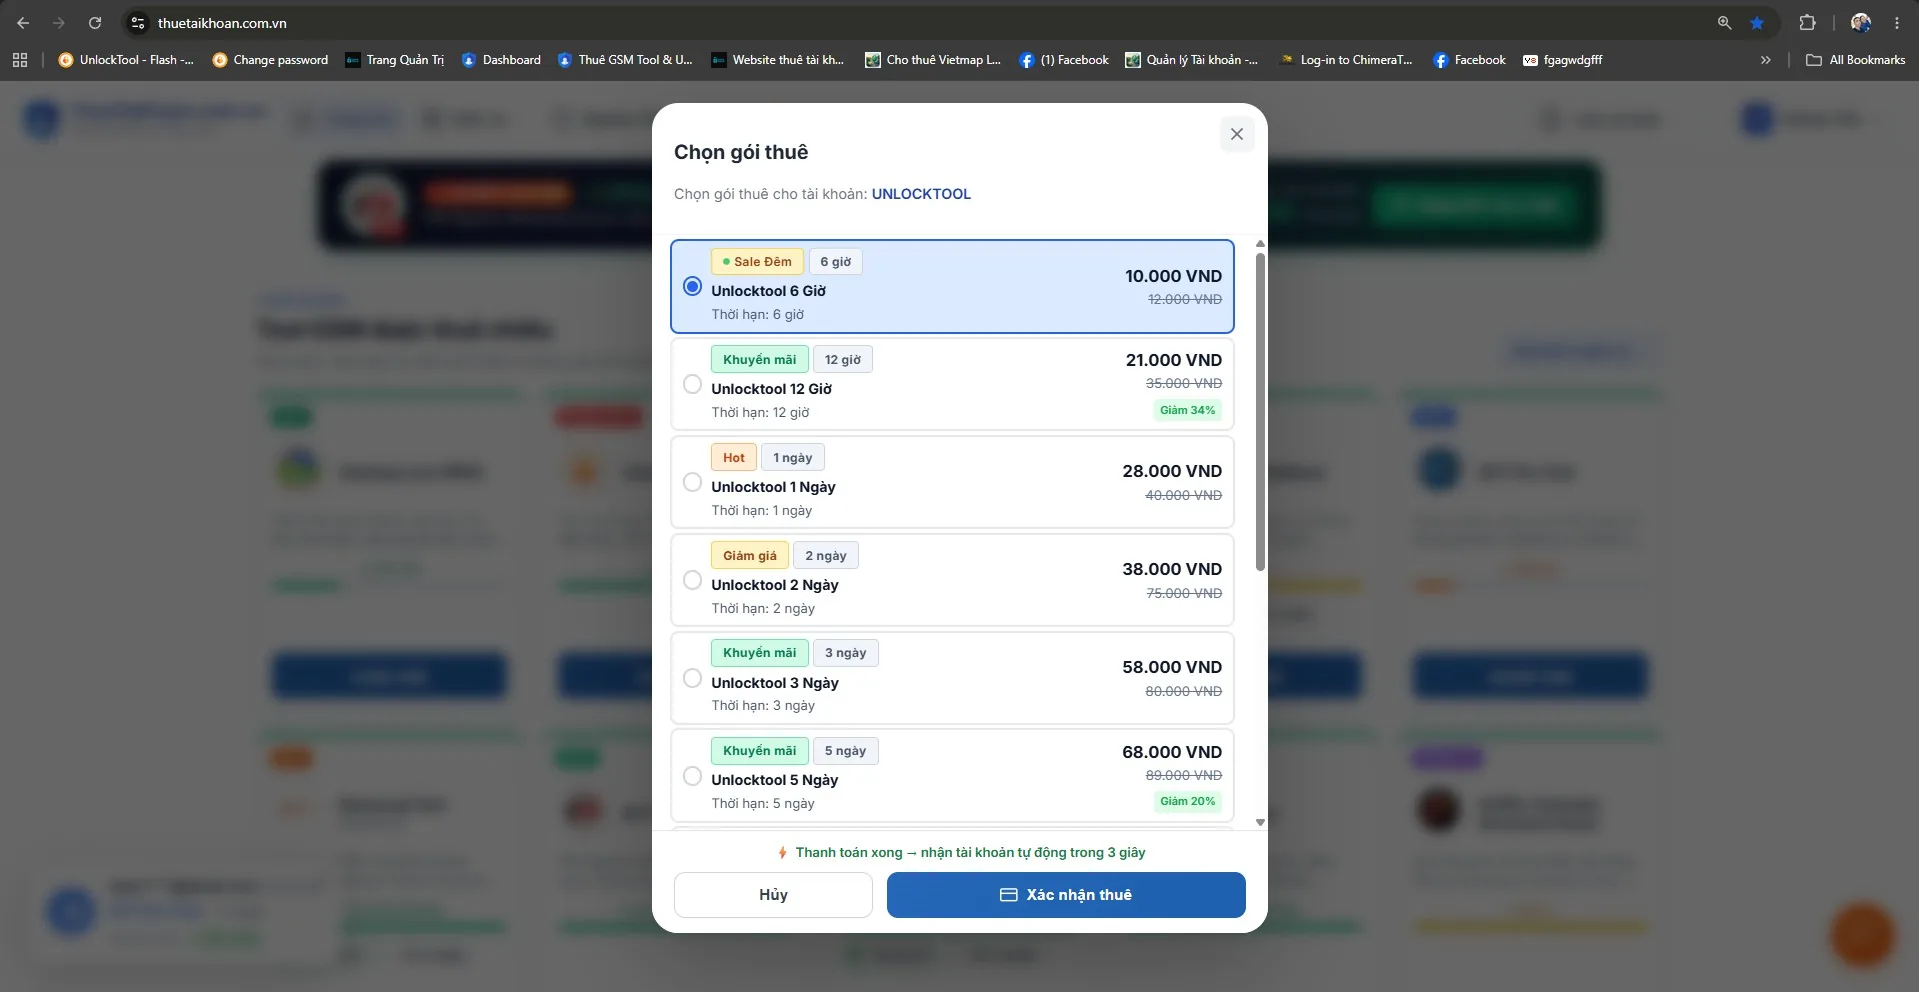Open UnlockTool - Flash bookmark
The width and height of the screenshot is (1919, 992).
(x=126, y=60)
